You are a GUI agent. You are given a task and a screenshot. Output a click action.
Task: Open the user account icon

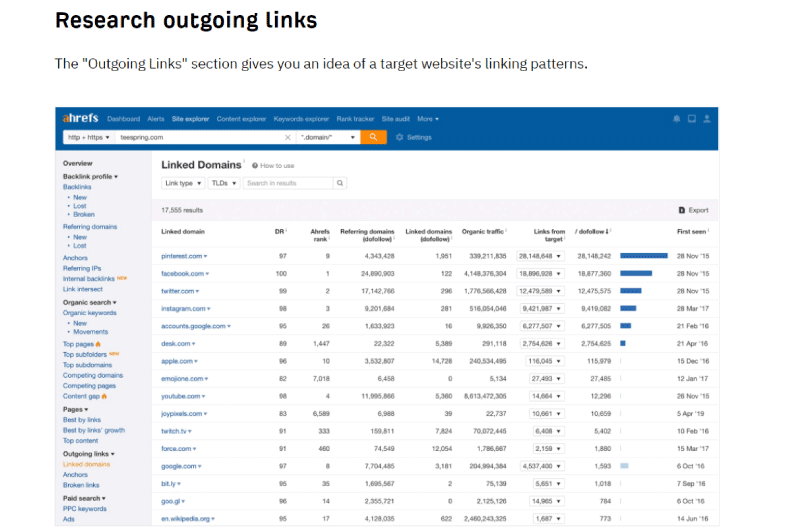(707, 119)
